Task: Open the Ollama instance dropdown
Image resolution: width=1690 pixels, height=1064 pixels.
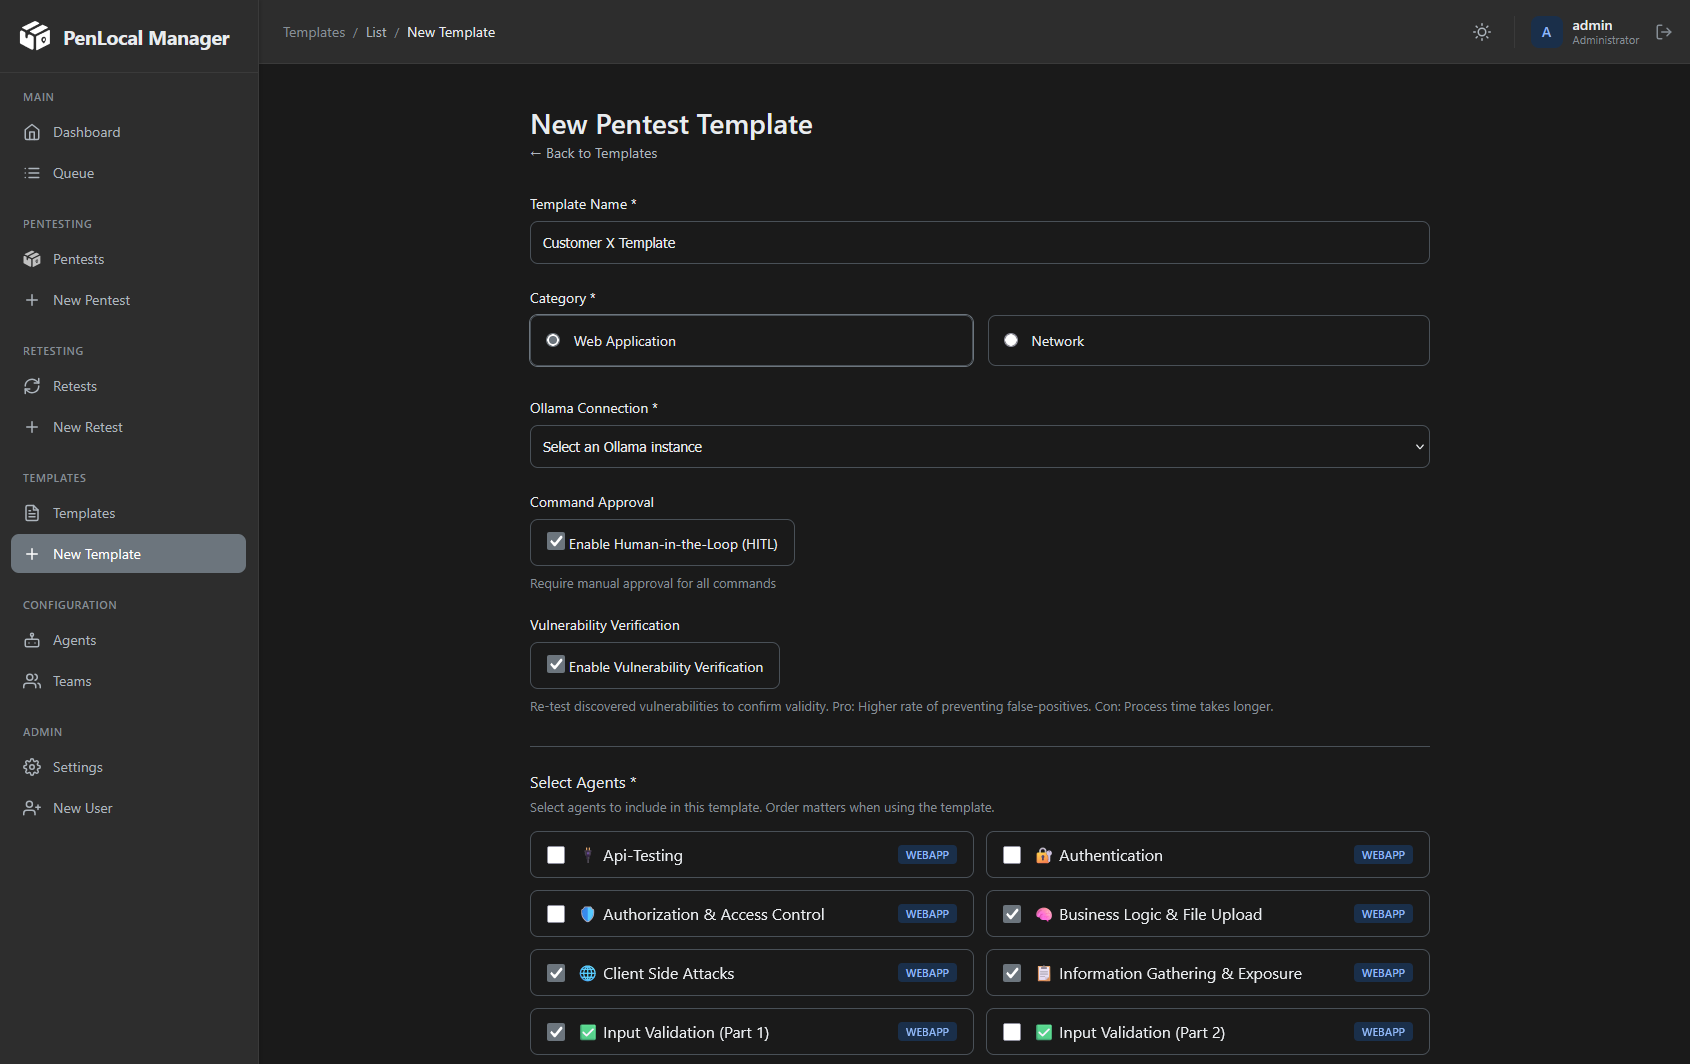Action: click(979, 446)
